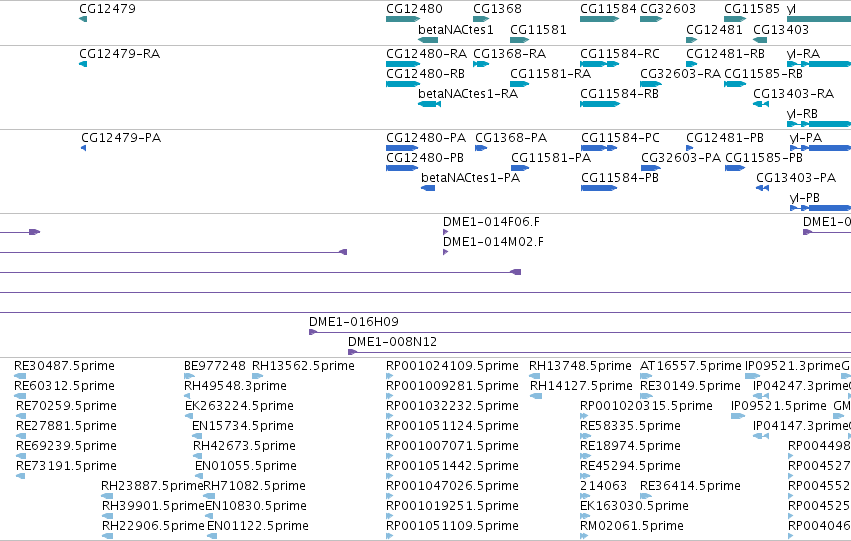The height and width of the screenshot is (541, 851).
Task: Click protein yl-PA
Action: pos(806,138)
